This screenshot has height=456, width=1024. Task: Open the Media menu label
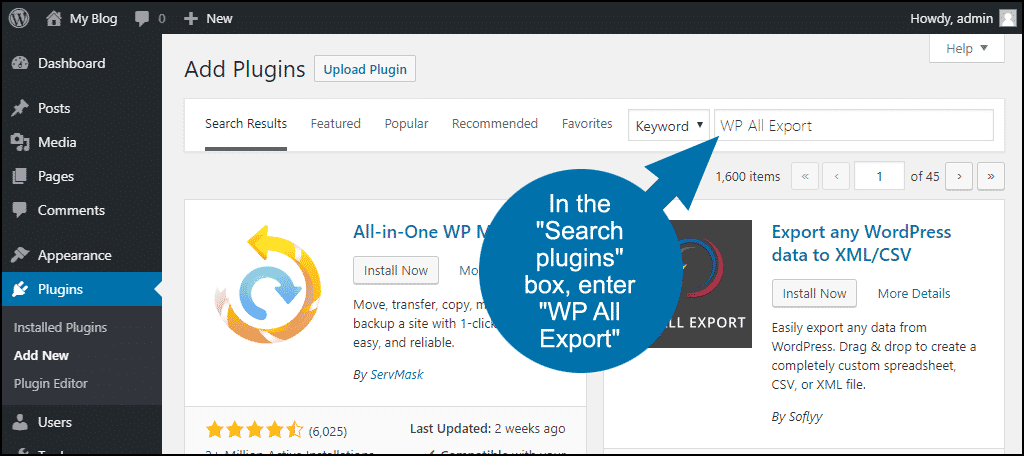(x=57, y=142)
